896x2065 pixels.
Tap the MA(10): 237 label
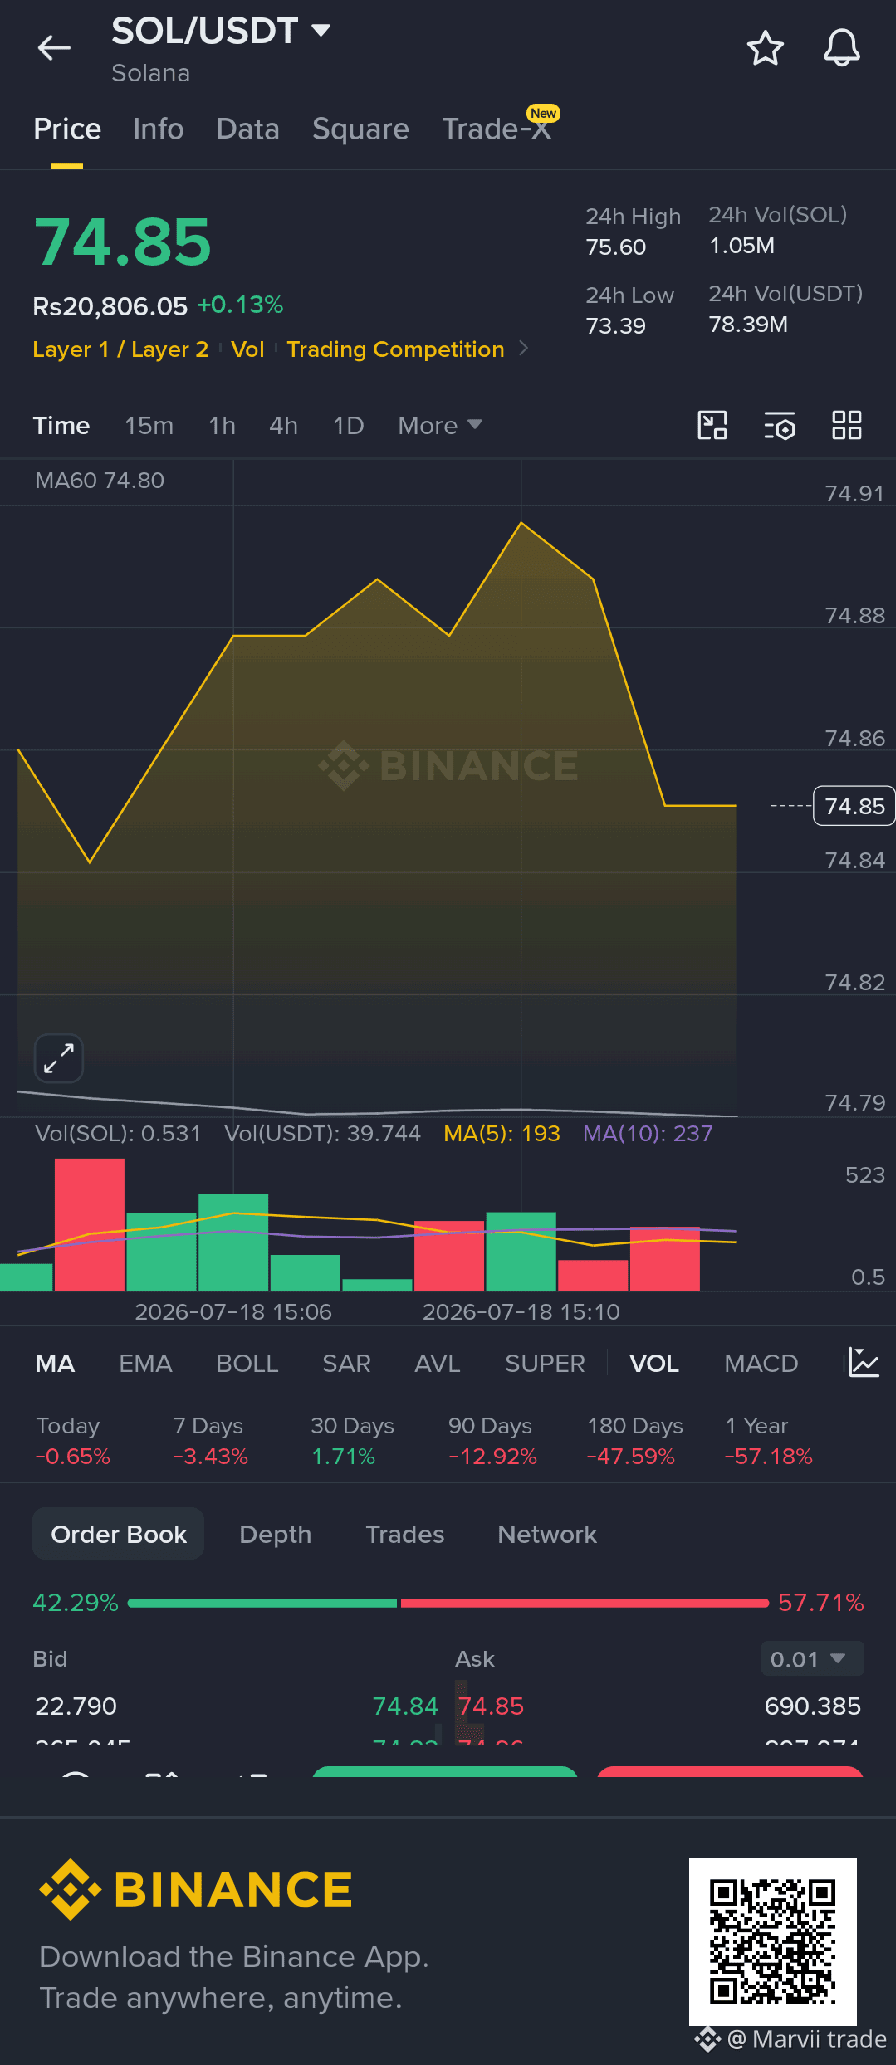[x=648, y=1133]
